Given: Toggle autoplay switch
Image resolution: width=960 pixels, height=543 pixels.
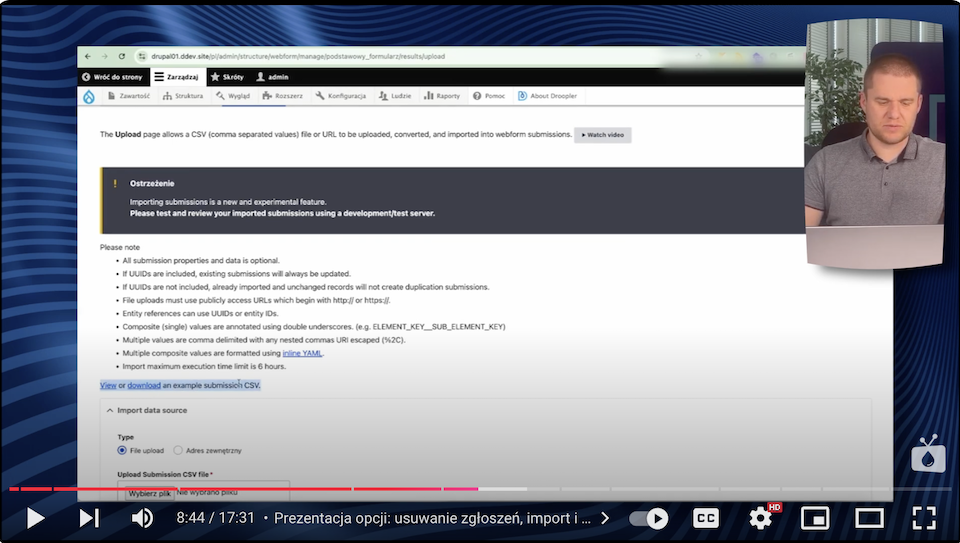Looking at the screenshot, I should click(649, 519).
